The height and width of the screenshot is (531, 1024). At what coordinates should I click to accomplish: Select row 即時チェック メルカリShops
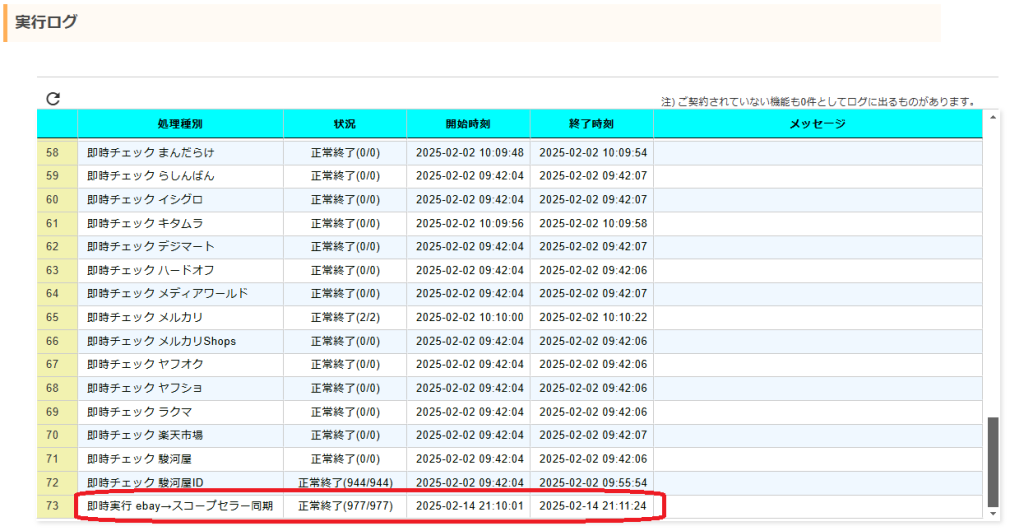point(509,341)
